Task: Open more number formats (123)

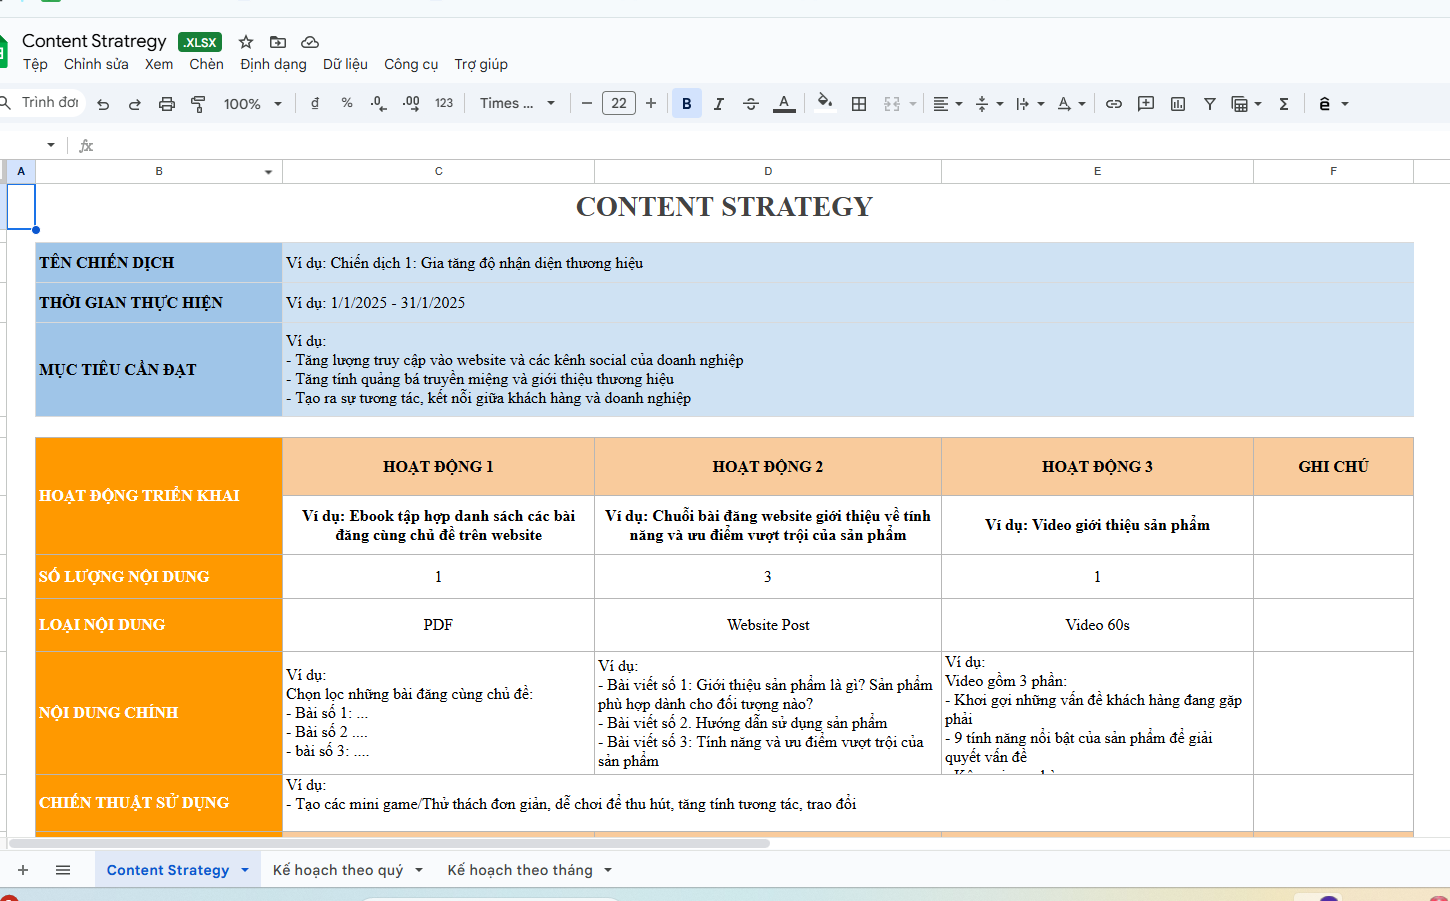Action: [x=444, y=103]
